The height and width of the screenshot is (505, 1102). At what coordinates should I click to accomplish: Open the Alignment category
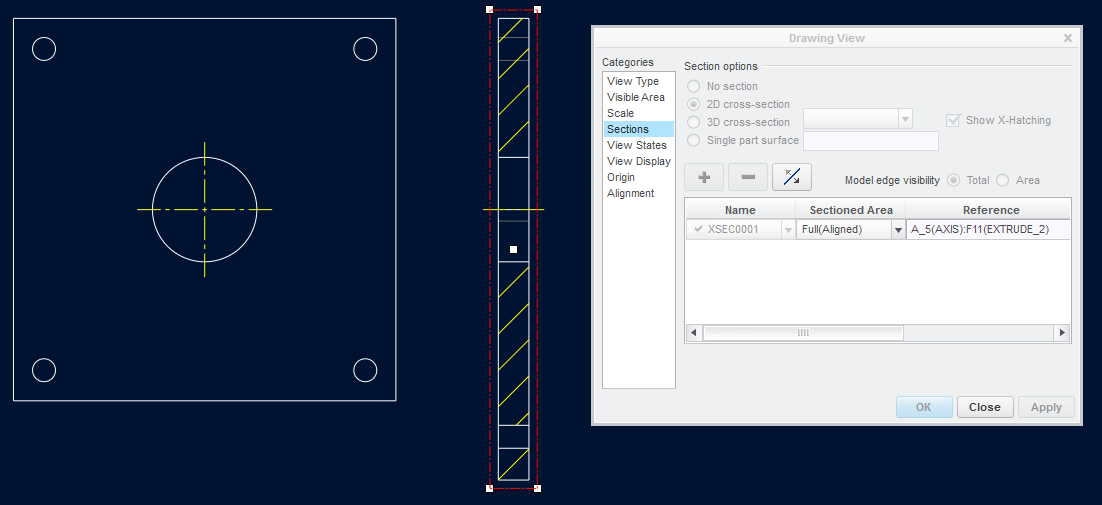click(631, 193)
